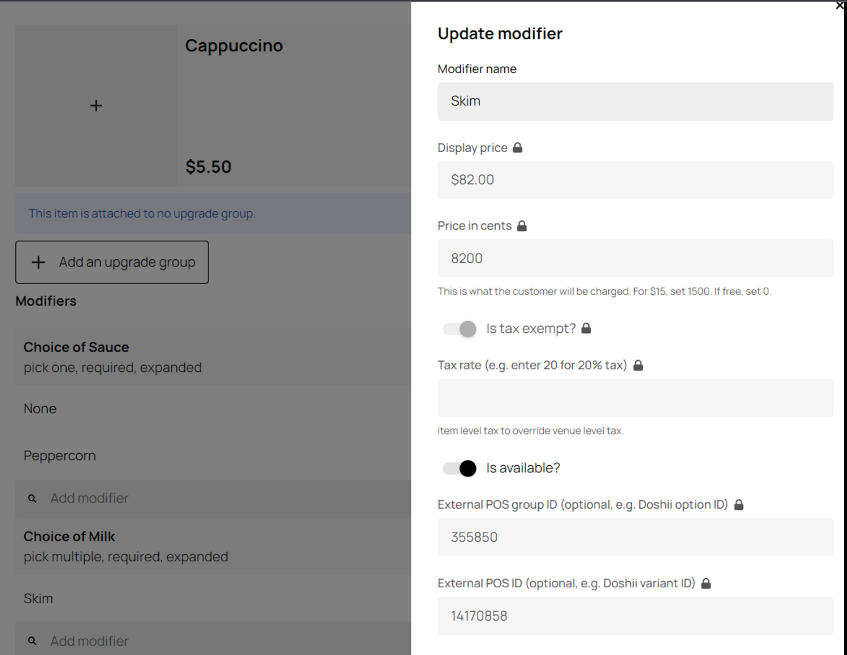Image resolution: width=847 pixels, height=655 pixels.
Task: Close the Update modifier panel
Action: [839, 7]
